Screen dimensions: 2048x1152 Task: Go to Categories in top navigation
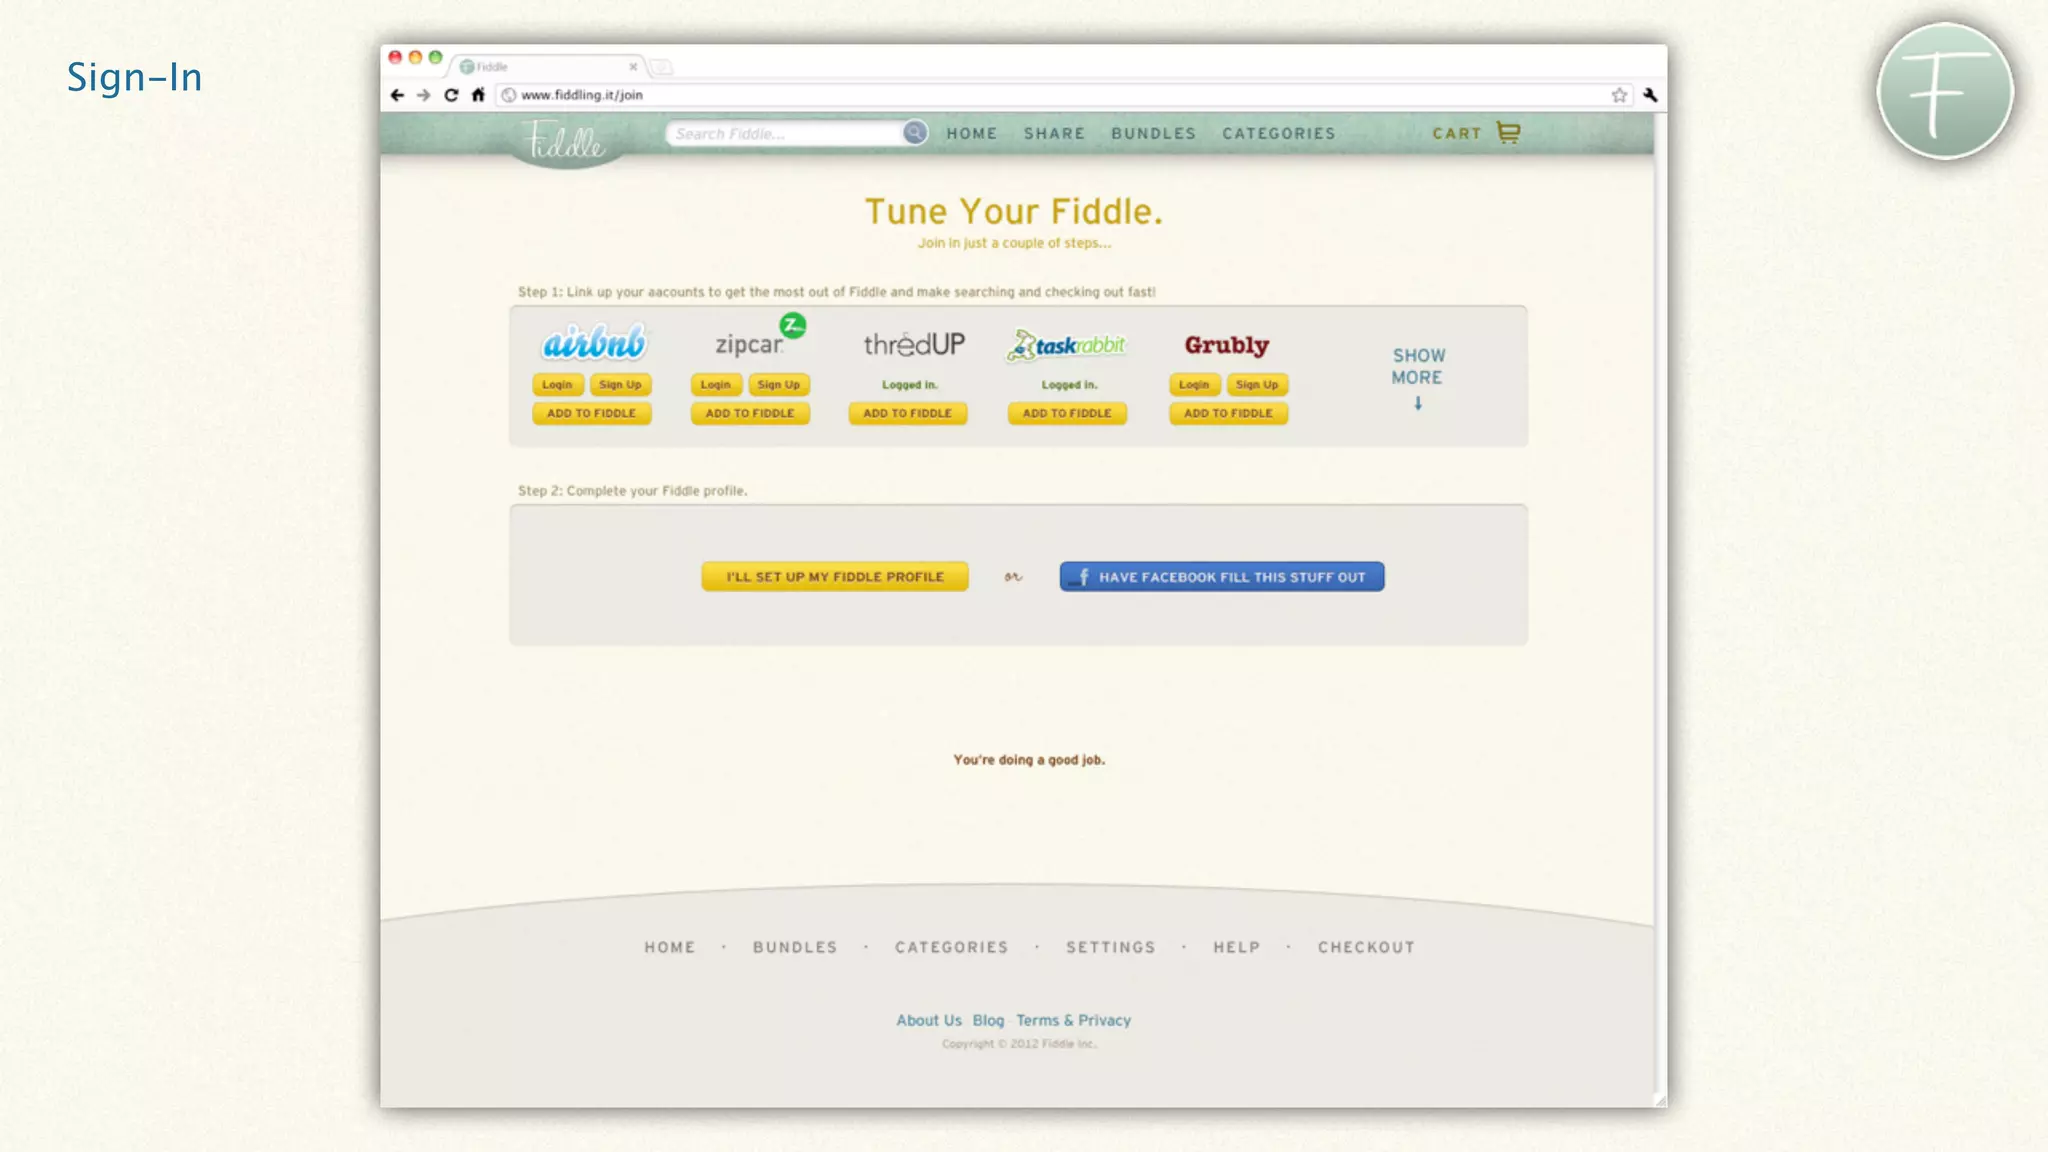[1278, 133]
